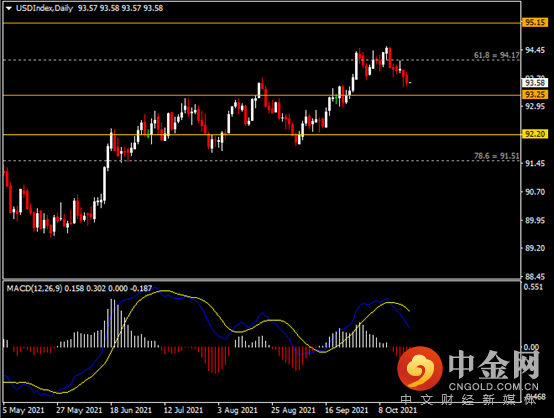Click the 8 Oct 2021 date marker

[397, 410]
